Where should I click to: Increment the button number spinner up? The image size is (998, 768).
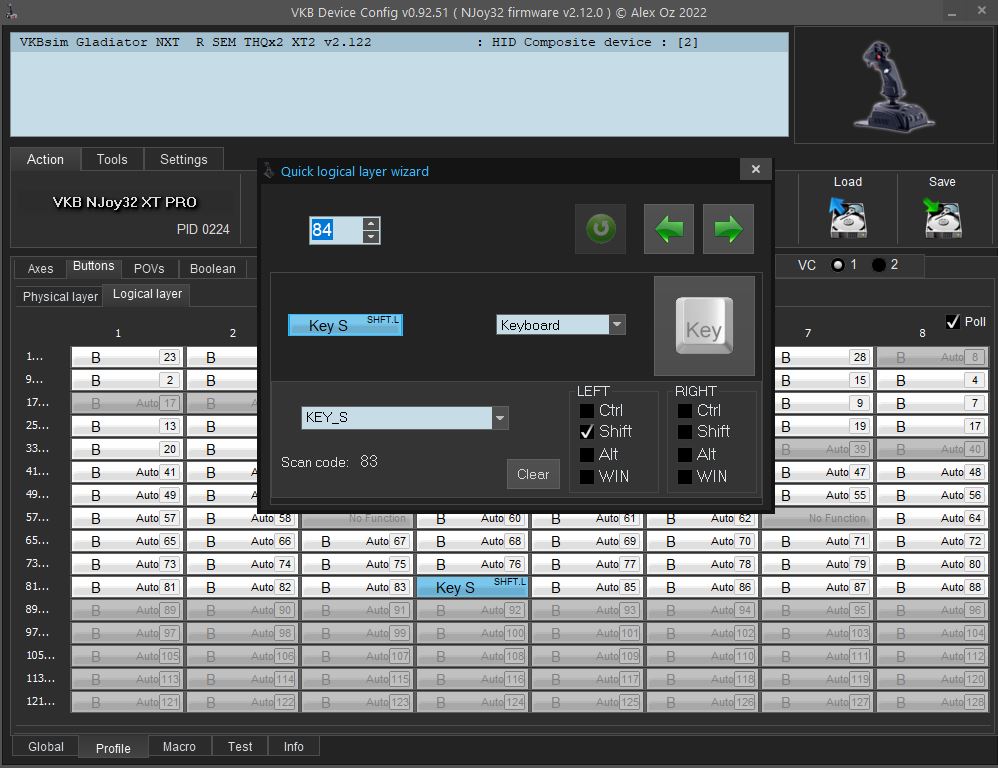click(371, 223)
